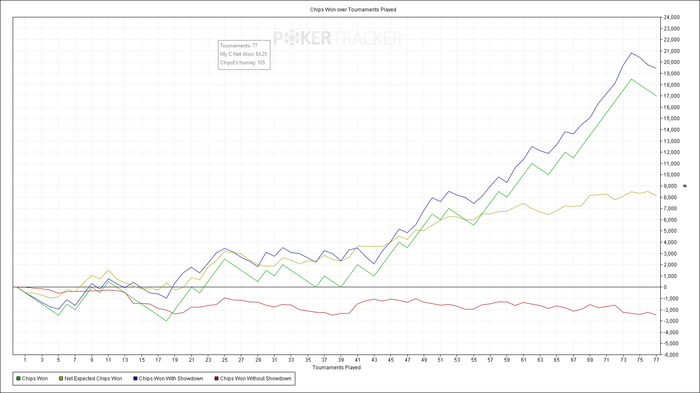Click the 17,000 y-axis tick label
This screenshot has width=700, height=393.
pyautogui.click(x=672, y=96)
